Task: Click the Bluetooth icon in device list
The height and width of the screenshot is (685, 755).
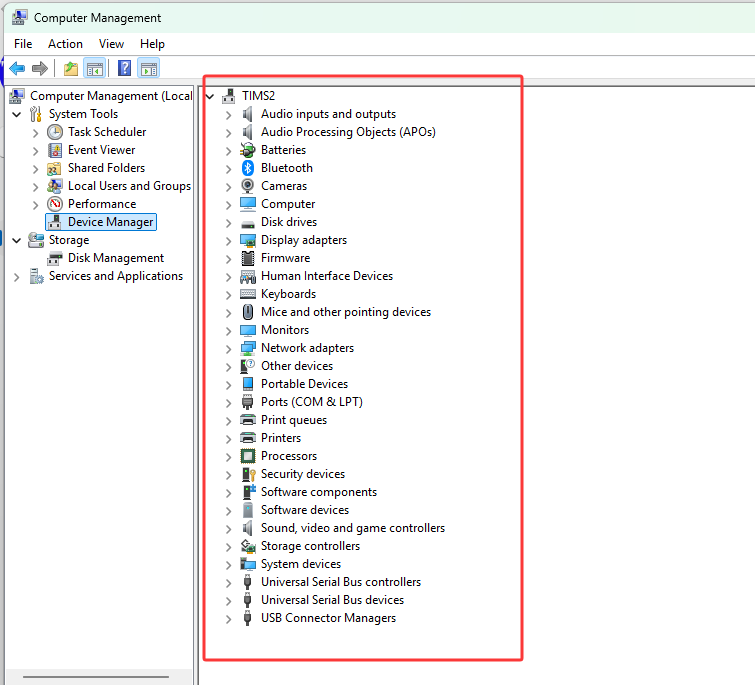Action: click(248, 168)
